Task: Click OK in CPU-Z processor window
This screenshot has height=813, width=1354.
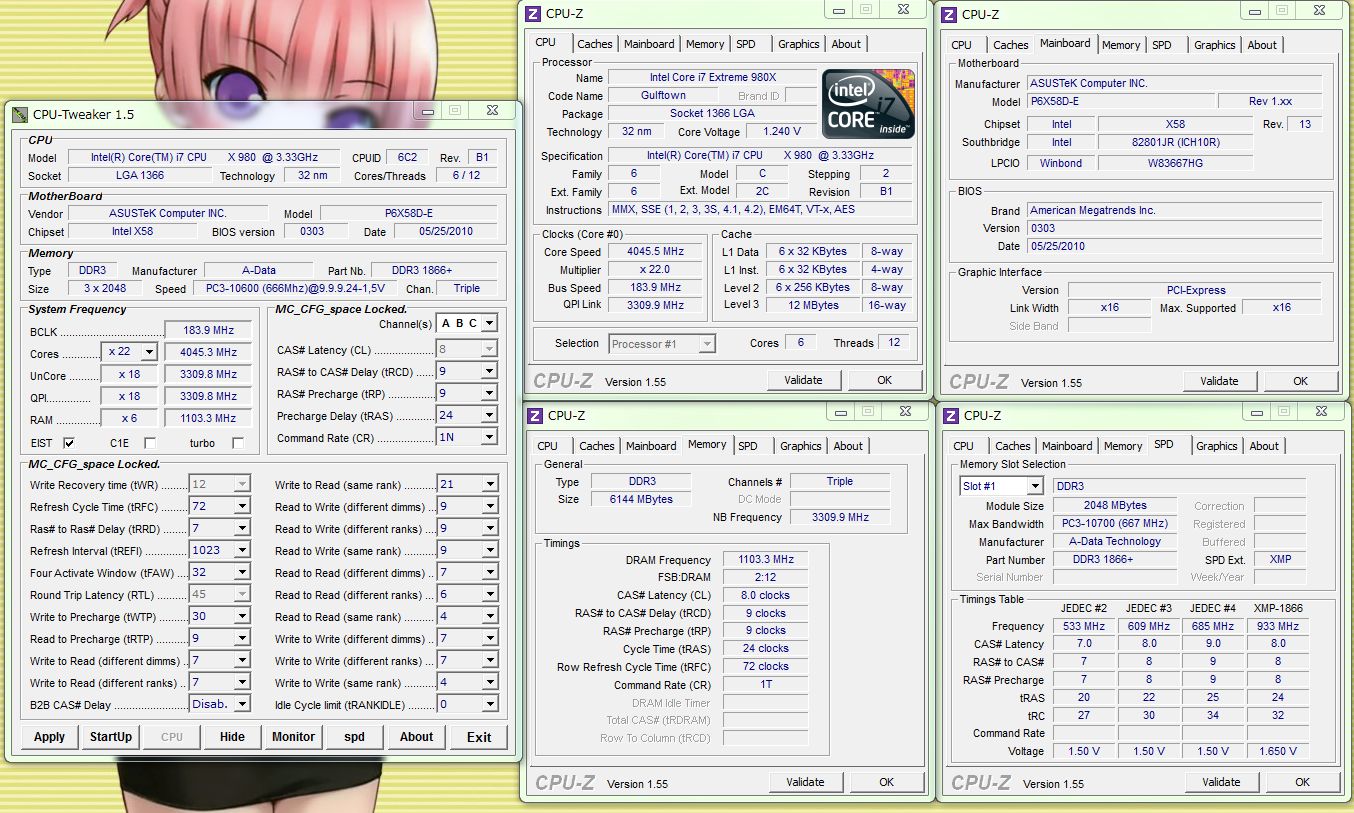Action: [884, 380]
